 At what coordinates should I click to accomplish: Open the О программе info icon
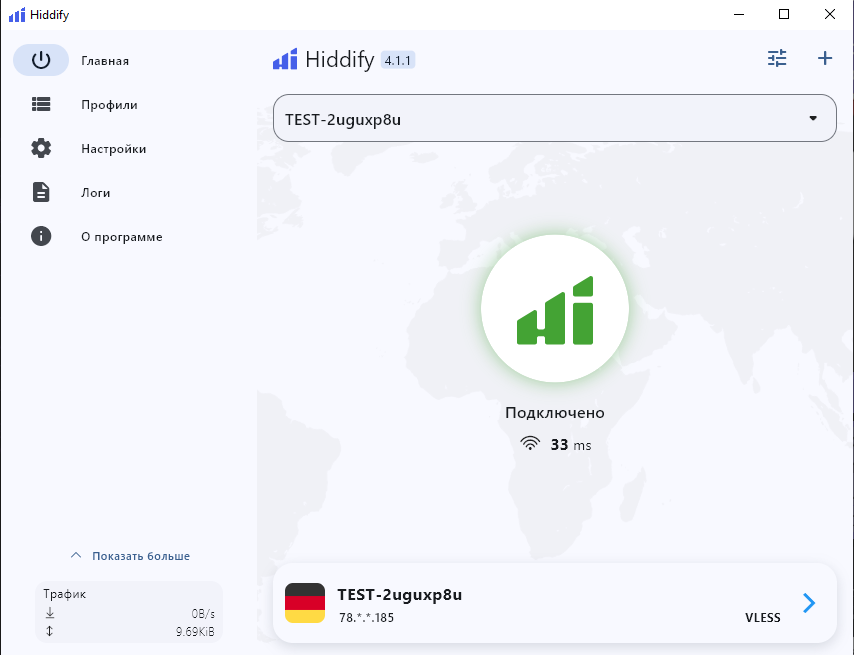(x=41, y=236)
